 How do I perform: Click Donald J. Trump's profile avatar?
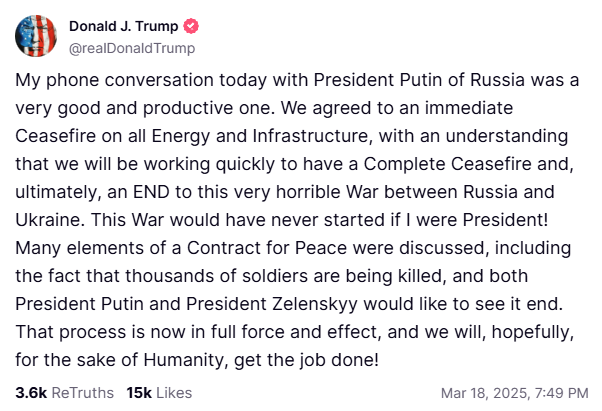36,35
